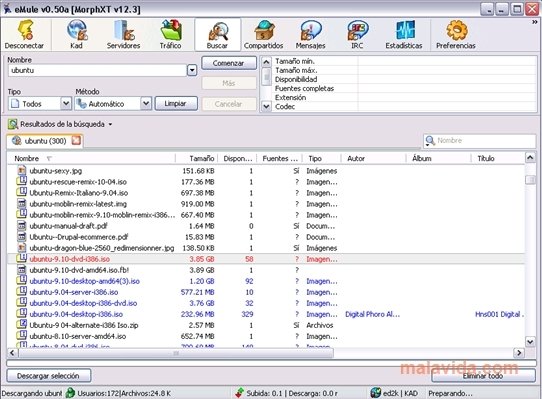Sort by the Fuentes column header

pos(280,158)
